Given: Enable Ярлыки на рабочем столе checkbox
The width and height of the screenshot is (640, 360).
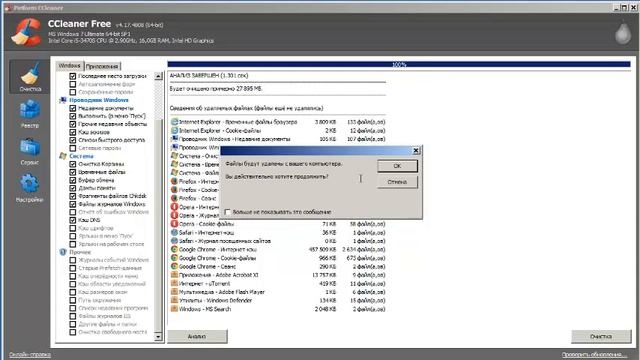Looking at the screenshot, I should point(73,244).
